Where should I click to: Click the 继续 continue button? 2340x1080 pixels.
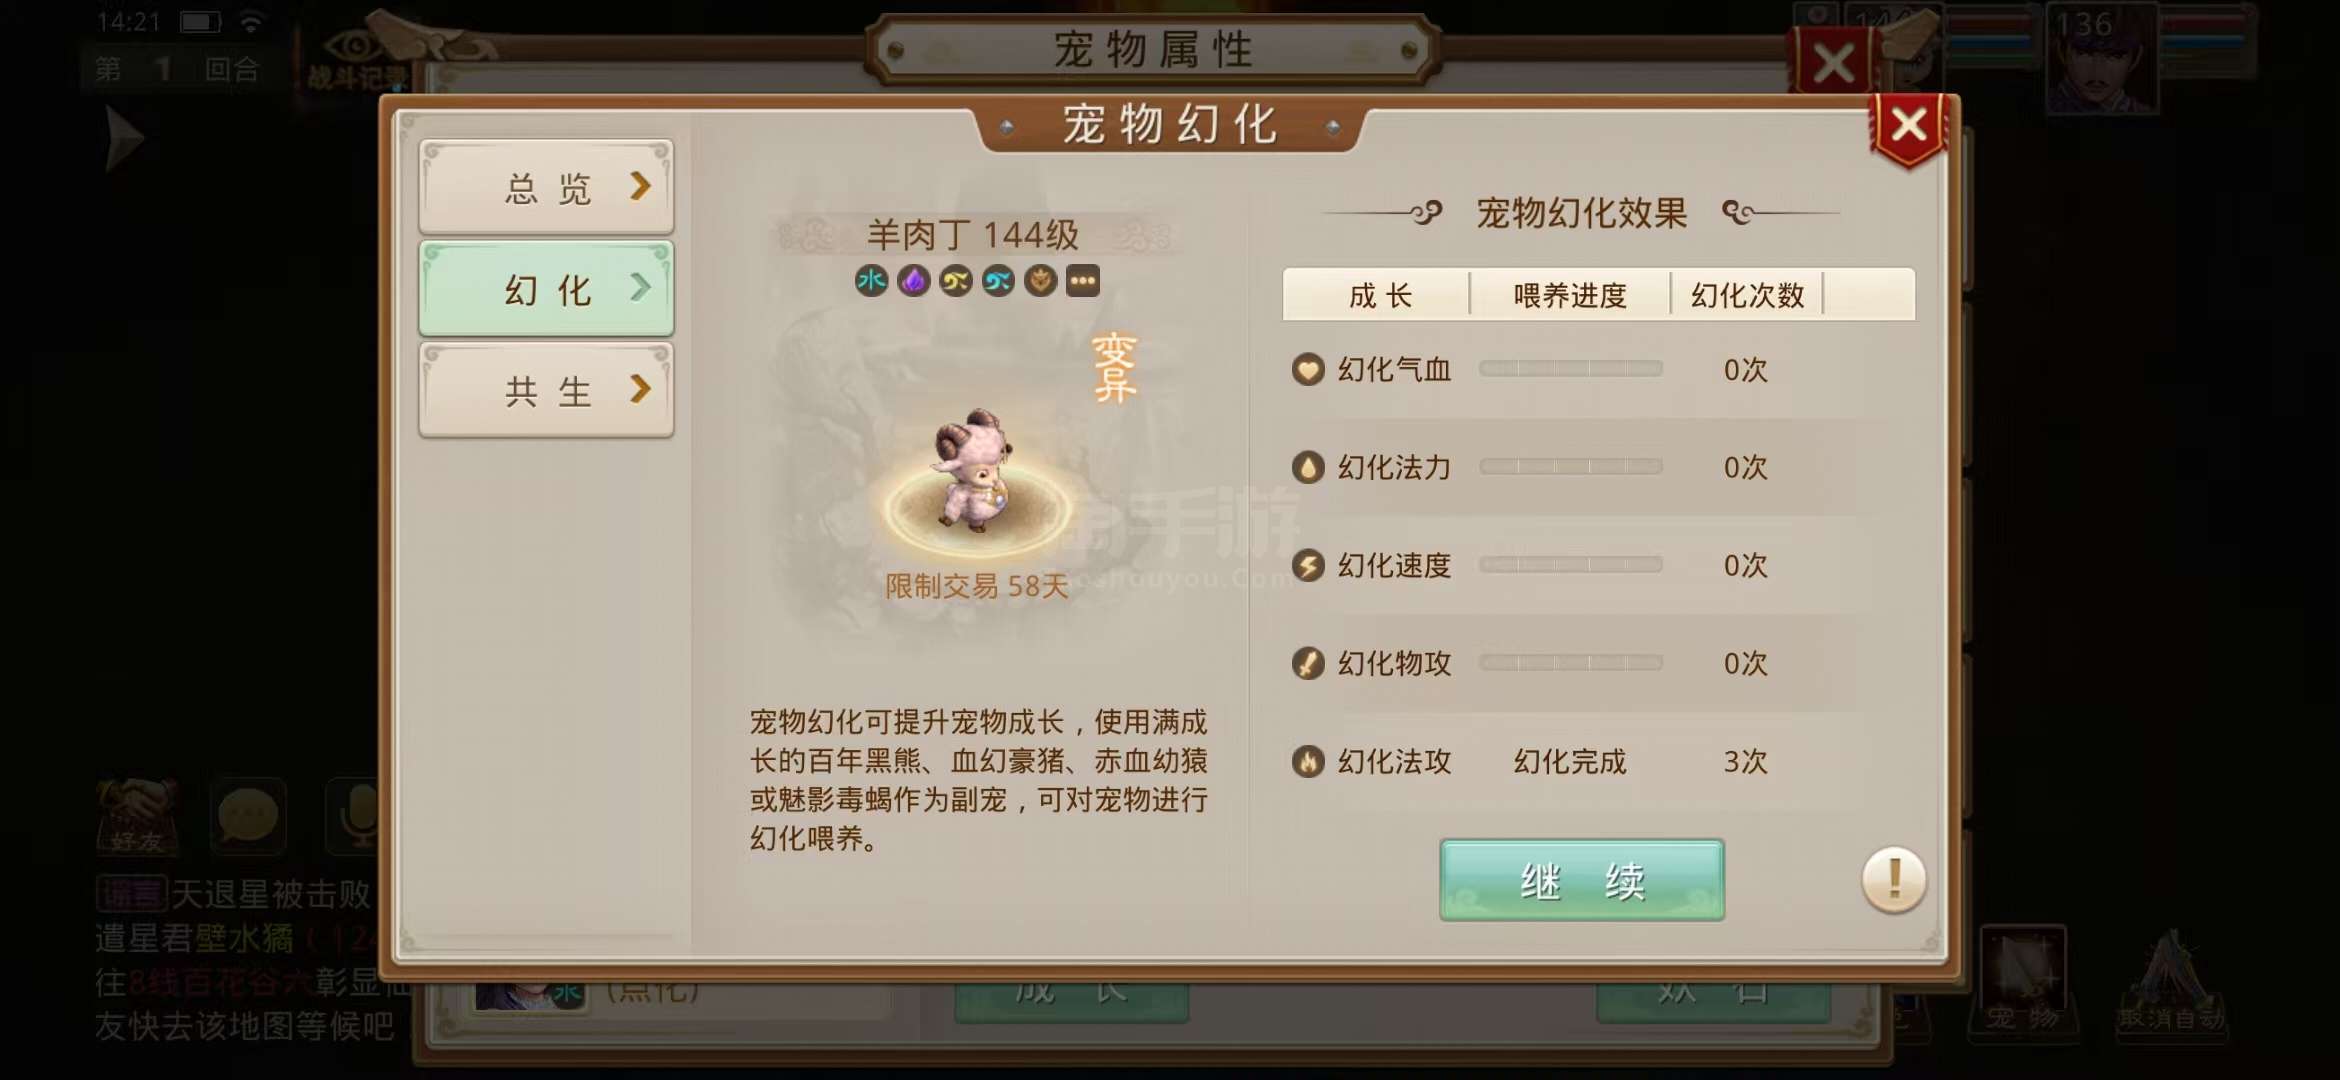click(1582, 880)
